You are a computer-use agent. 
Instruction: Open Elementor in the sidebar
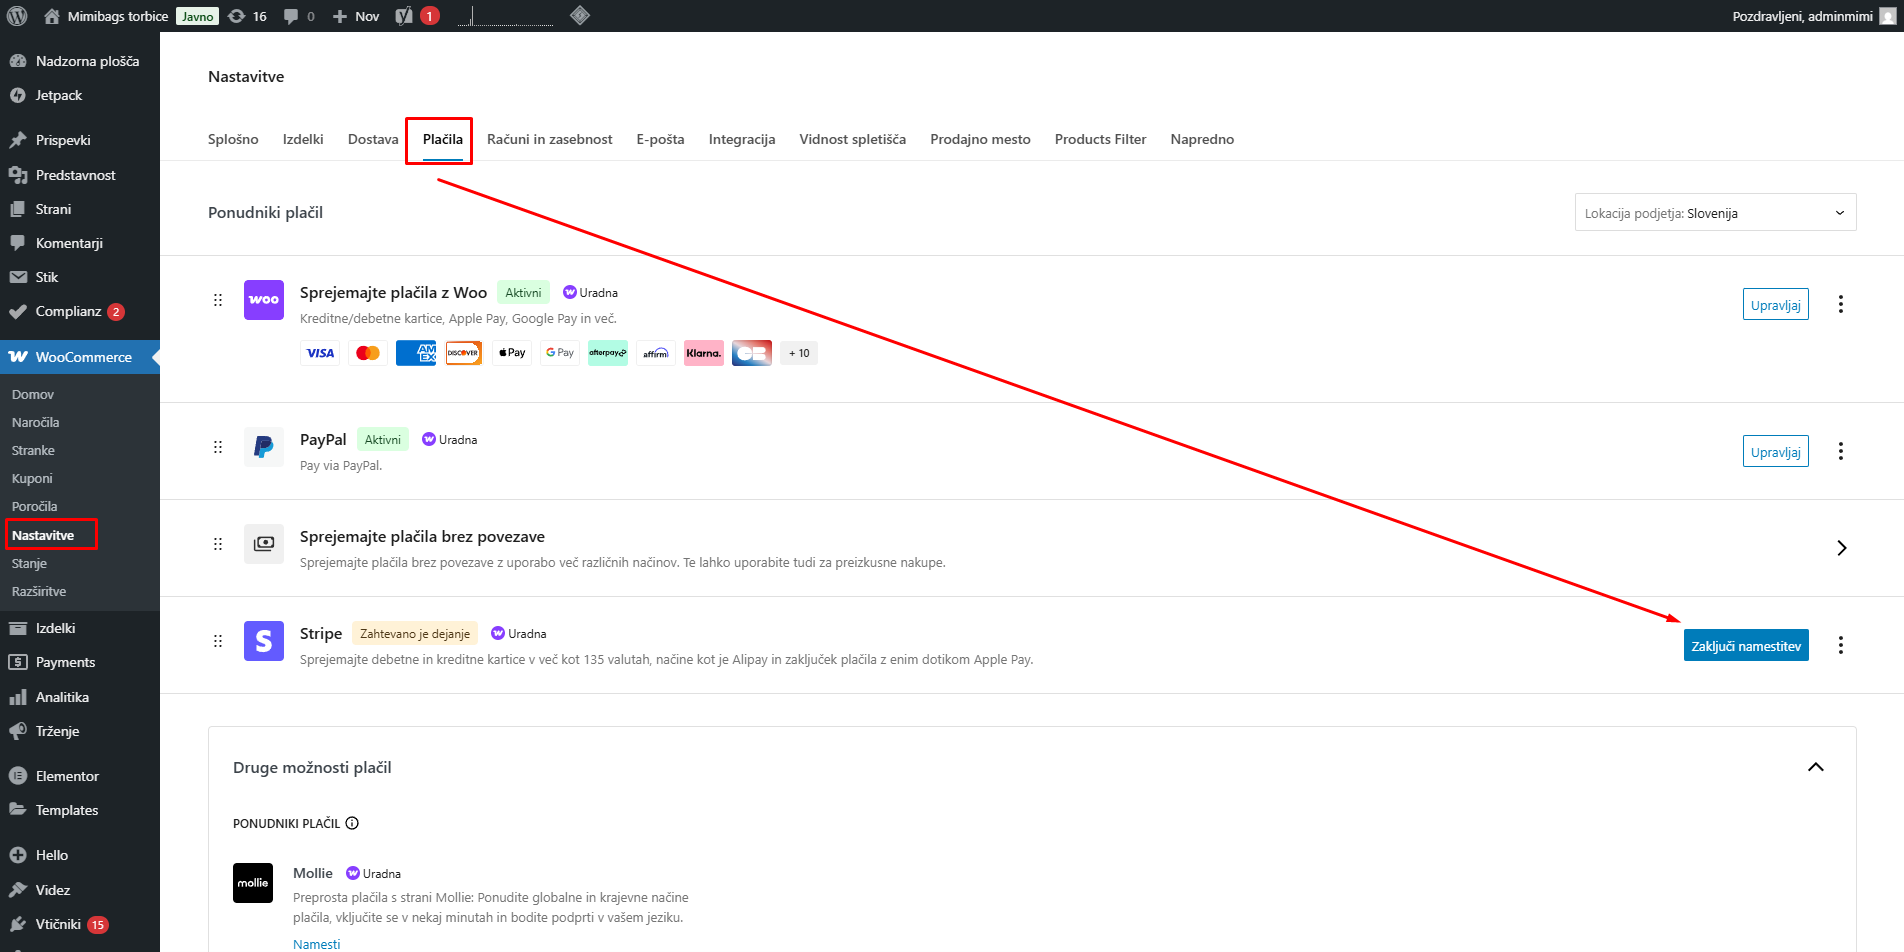coord(80,776)
